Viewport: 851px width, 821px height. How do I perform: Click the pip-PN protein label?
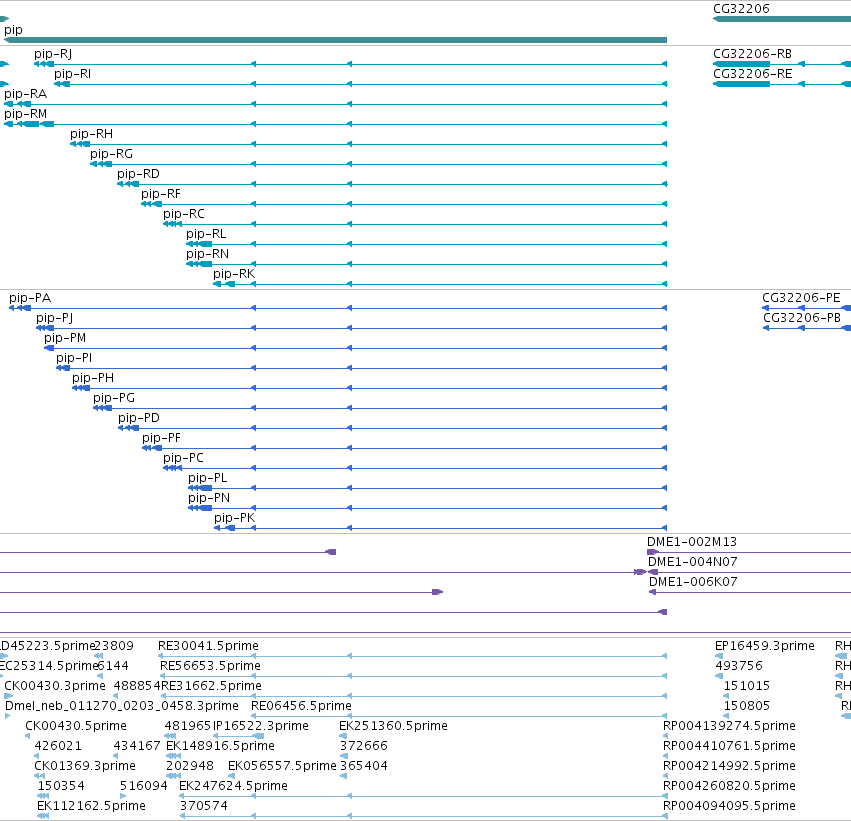point(209,498)
